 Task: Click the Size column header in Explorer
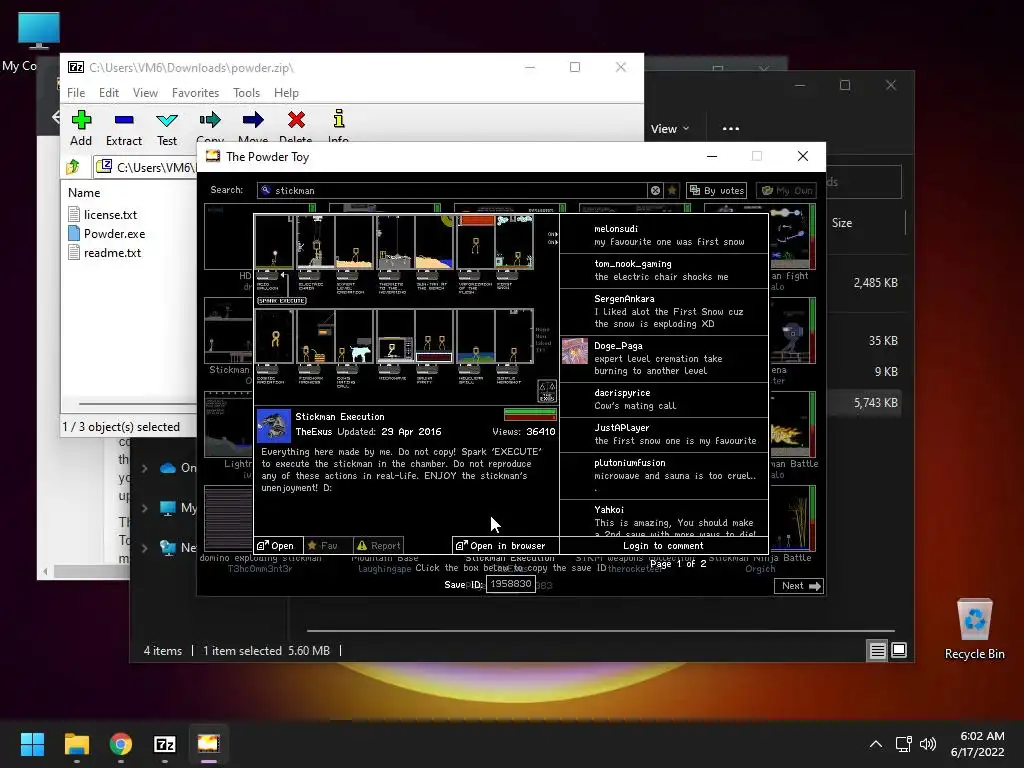pos(842,223)
